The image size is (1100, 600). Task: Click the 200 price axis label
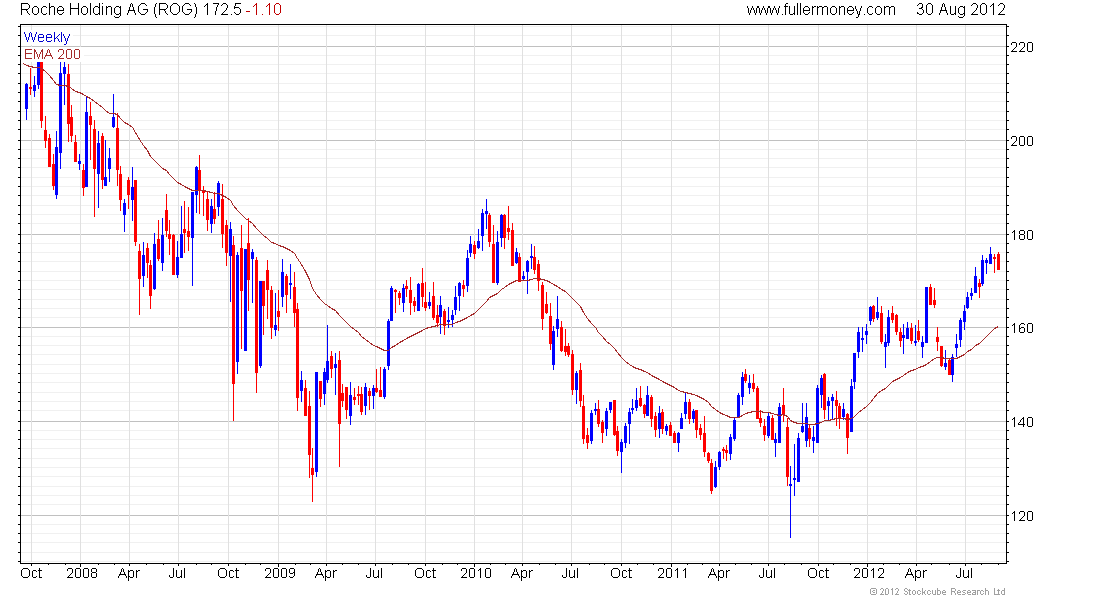click(x=1021, y=141)
